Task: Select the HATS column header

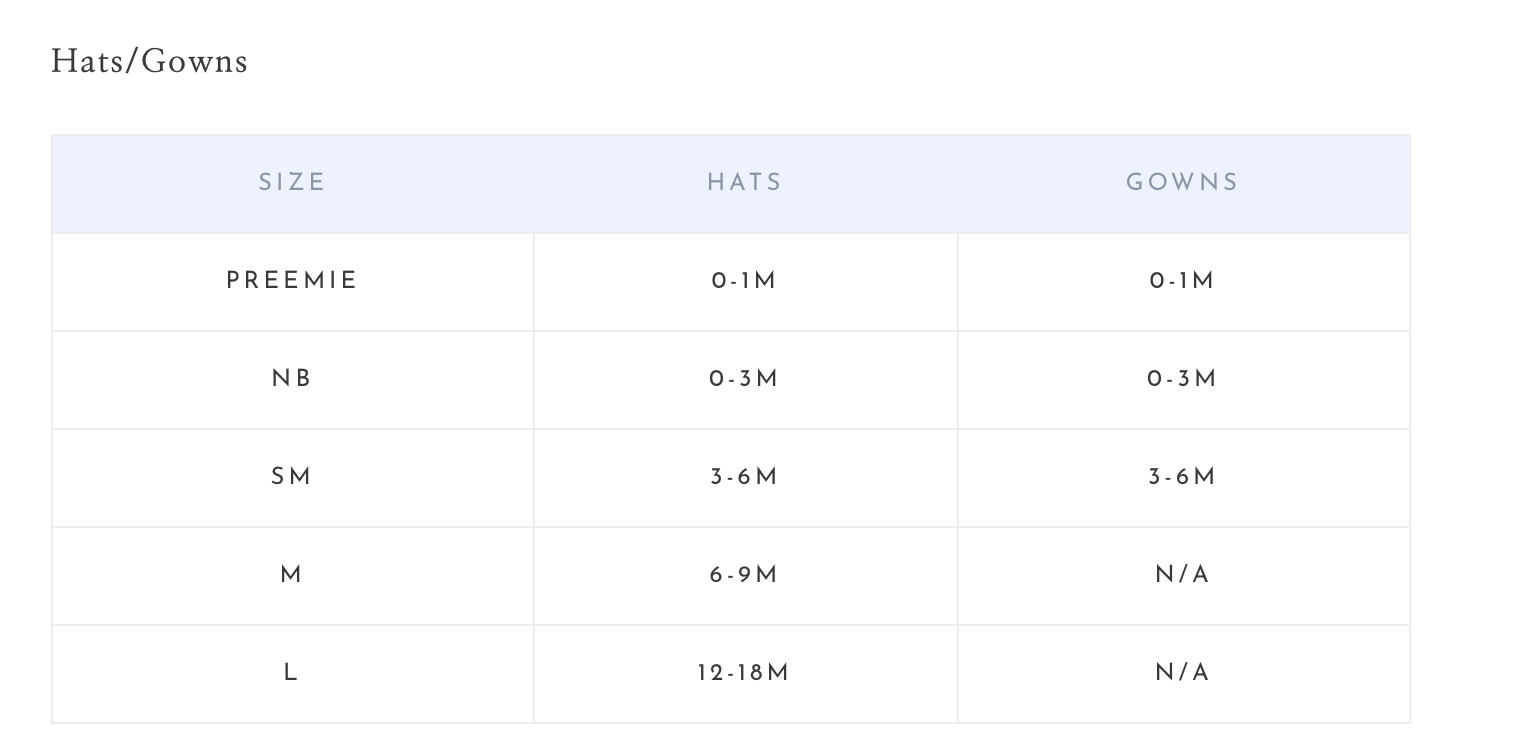Action: tap(745, 183)
